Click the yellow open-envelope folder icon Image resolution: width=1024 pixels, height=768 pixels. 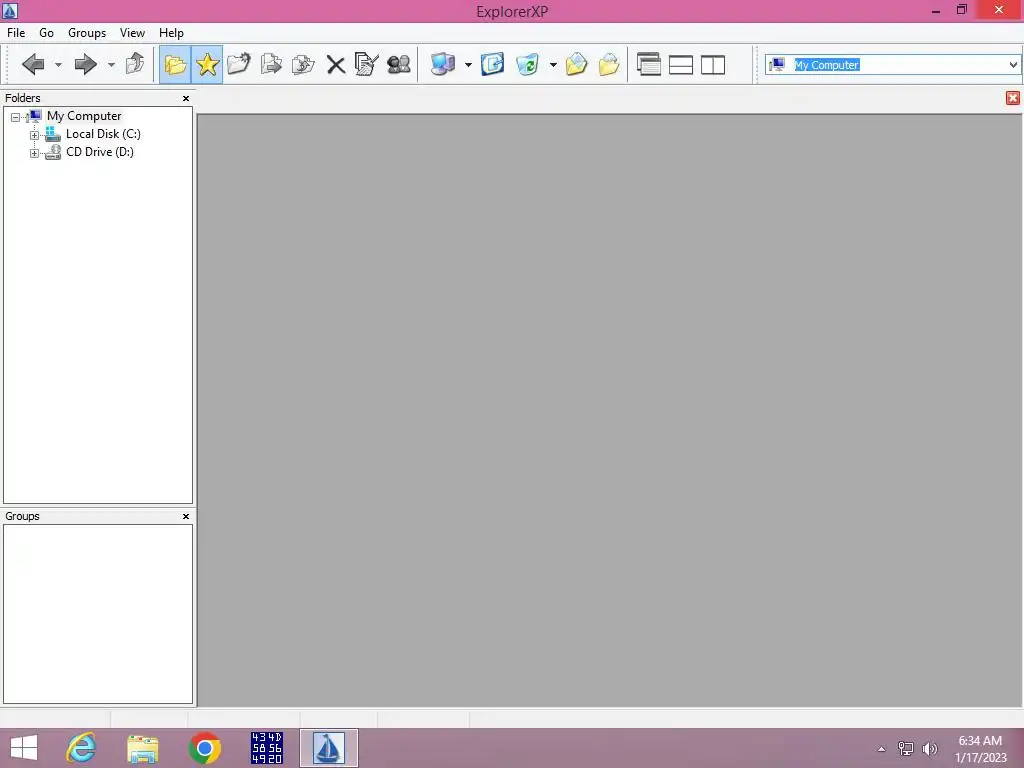(576, 64)
